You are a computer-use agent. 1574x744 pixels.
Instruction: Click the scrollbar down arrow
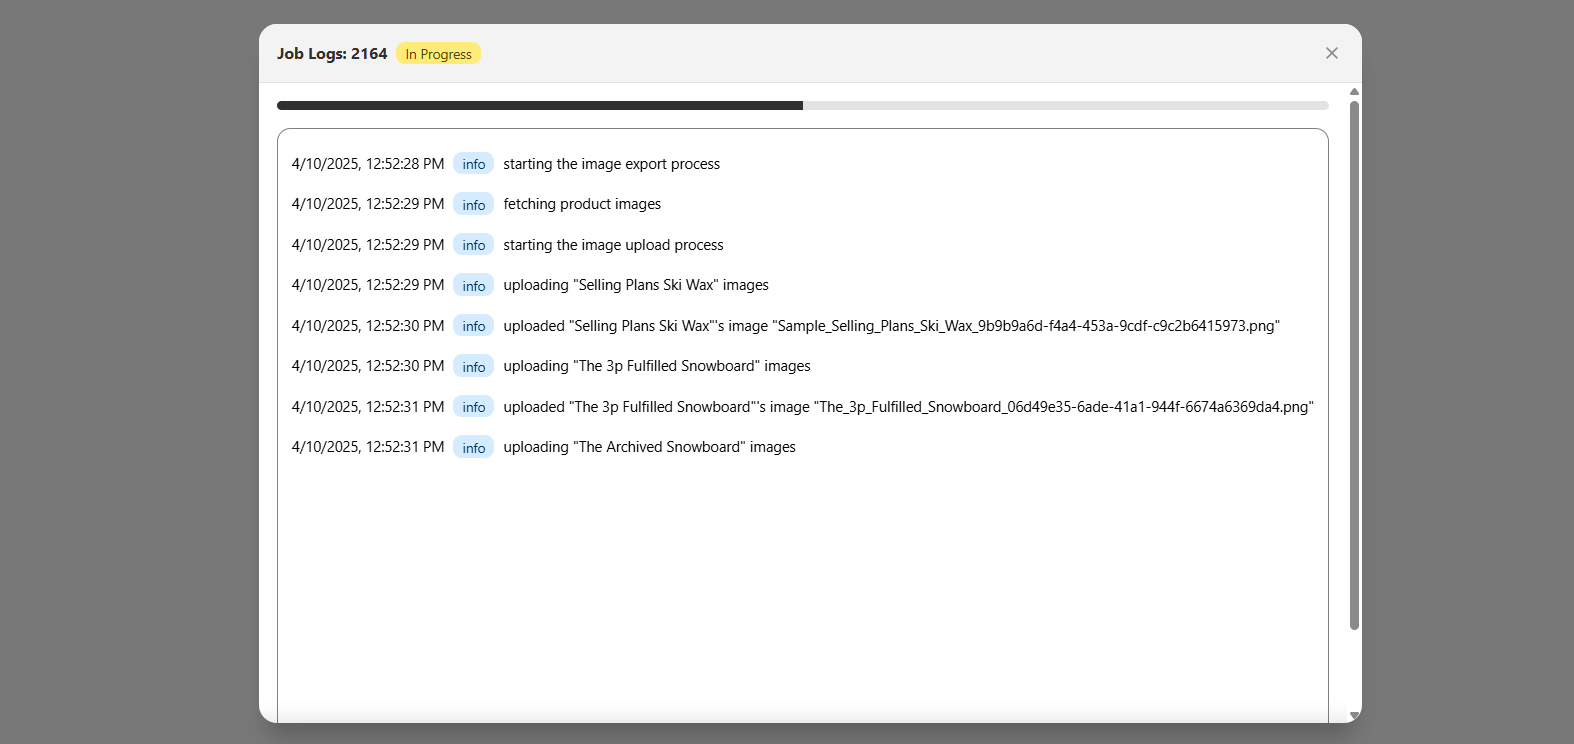pyautogui.click(x=1354, y=715)
